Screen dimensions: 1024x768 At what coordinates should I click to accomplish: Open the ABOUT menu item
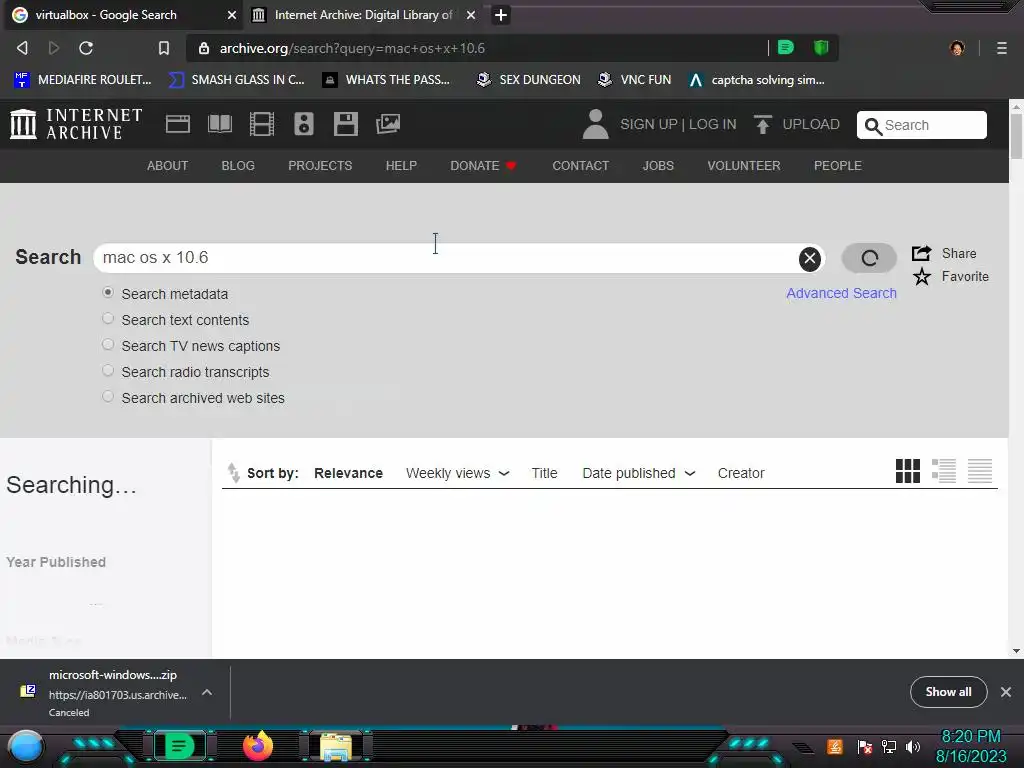click(x=167, y=166)
